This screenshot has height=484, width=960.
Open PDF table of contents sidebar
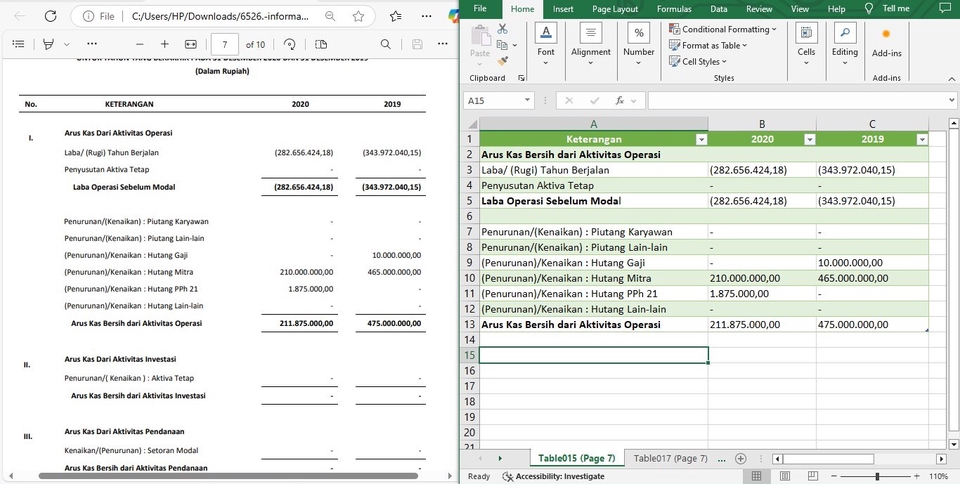click(18, 45)
